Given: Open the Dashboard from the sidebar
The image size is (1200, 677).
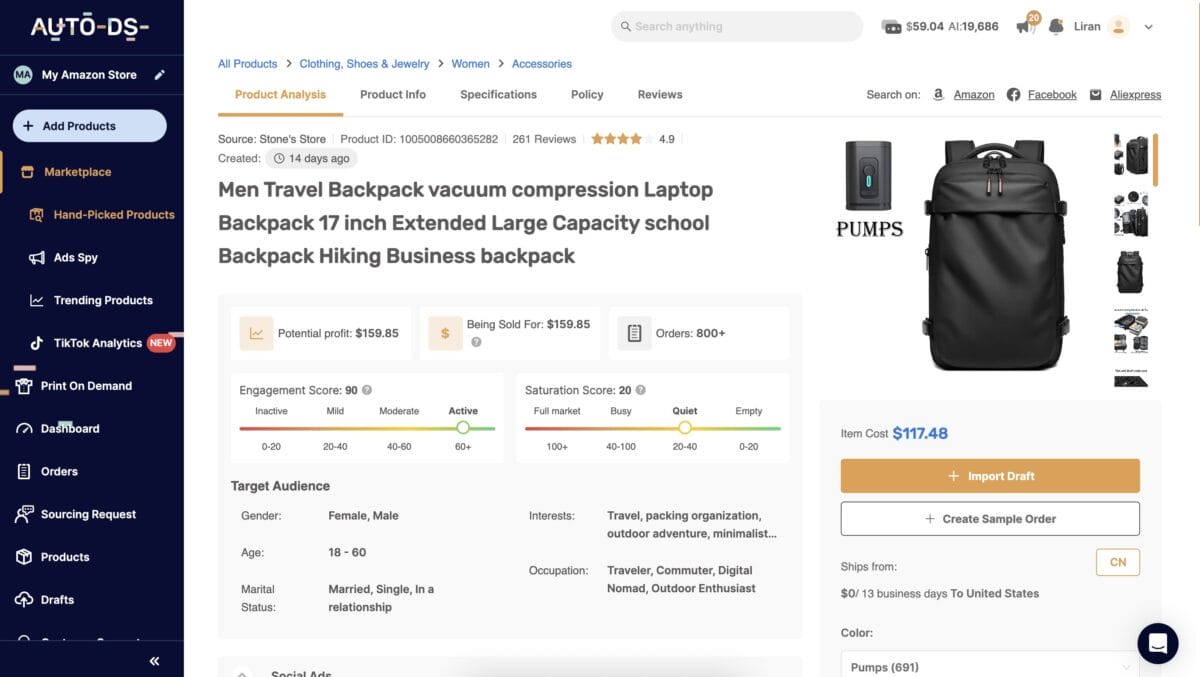Looking at the screenshot, I should pos(69,428).
